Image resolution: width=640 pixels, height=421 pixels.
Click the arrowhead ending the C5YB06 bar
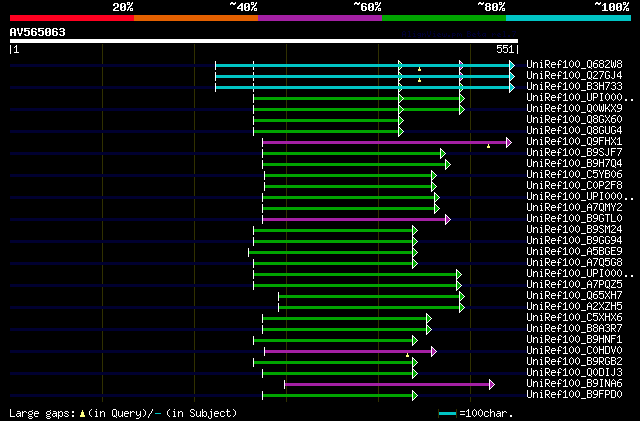click(434, 176)
